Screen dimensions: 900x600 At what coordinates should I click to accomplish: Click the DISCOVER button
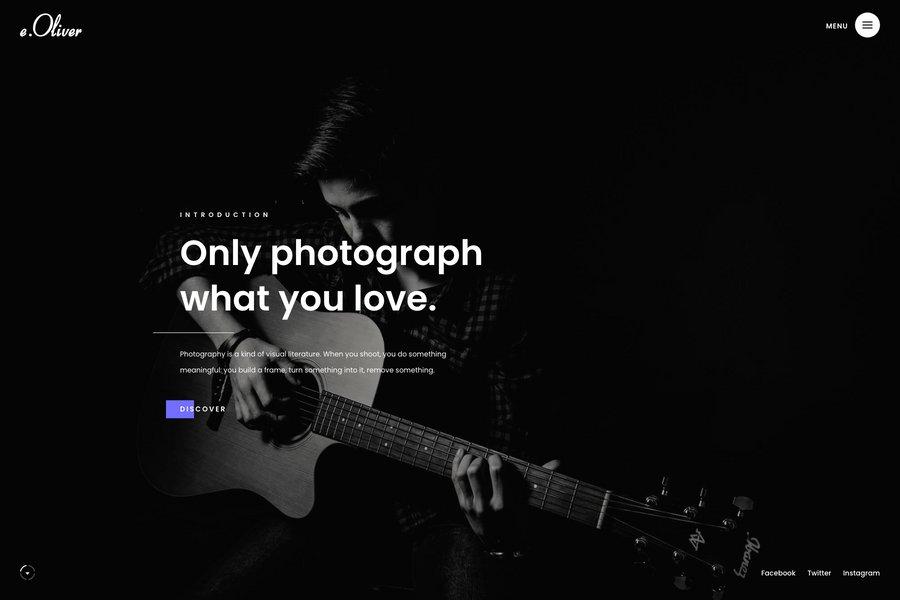(196, 409)
